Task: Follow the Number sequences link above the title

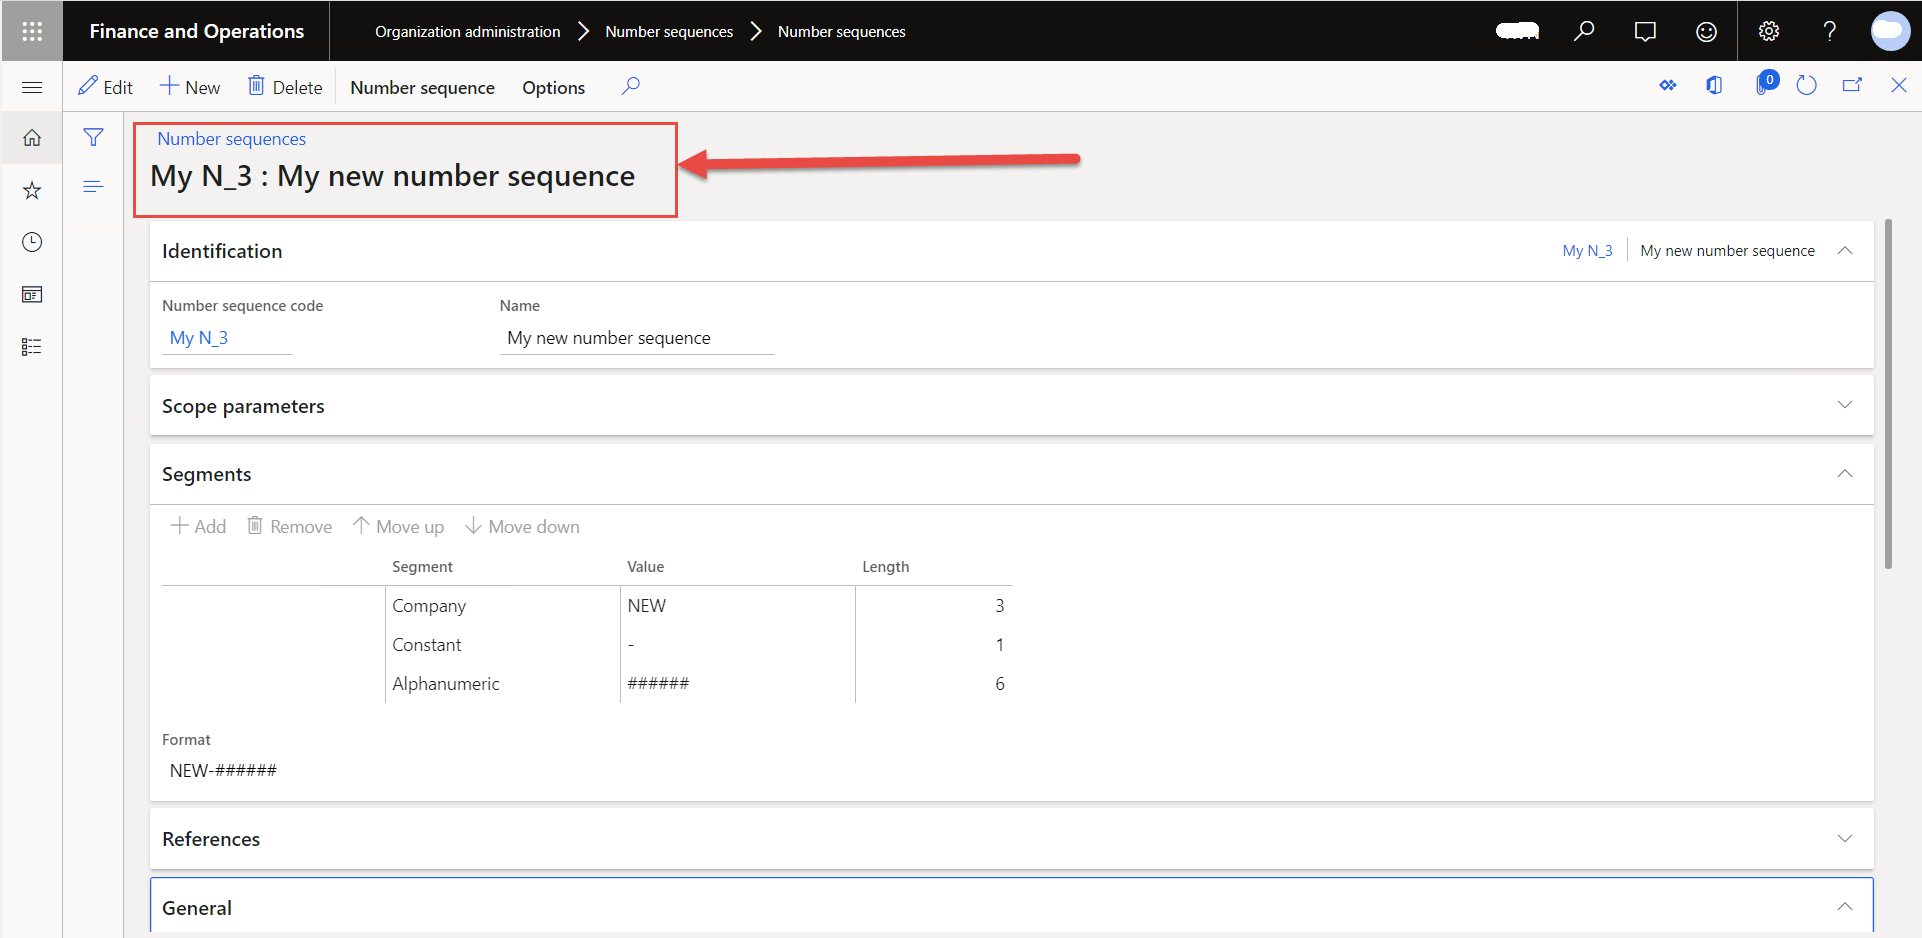Action: 231,139
